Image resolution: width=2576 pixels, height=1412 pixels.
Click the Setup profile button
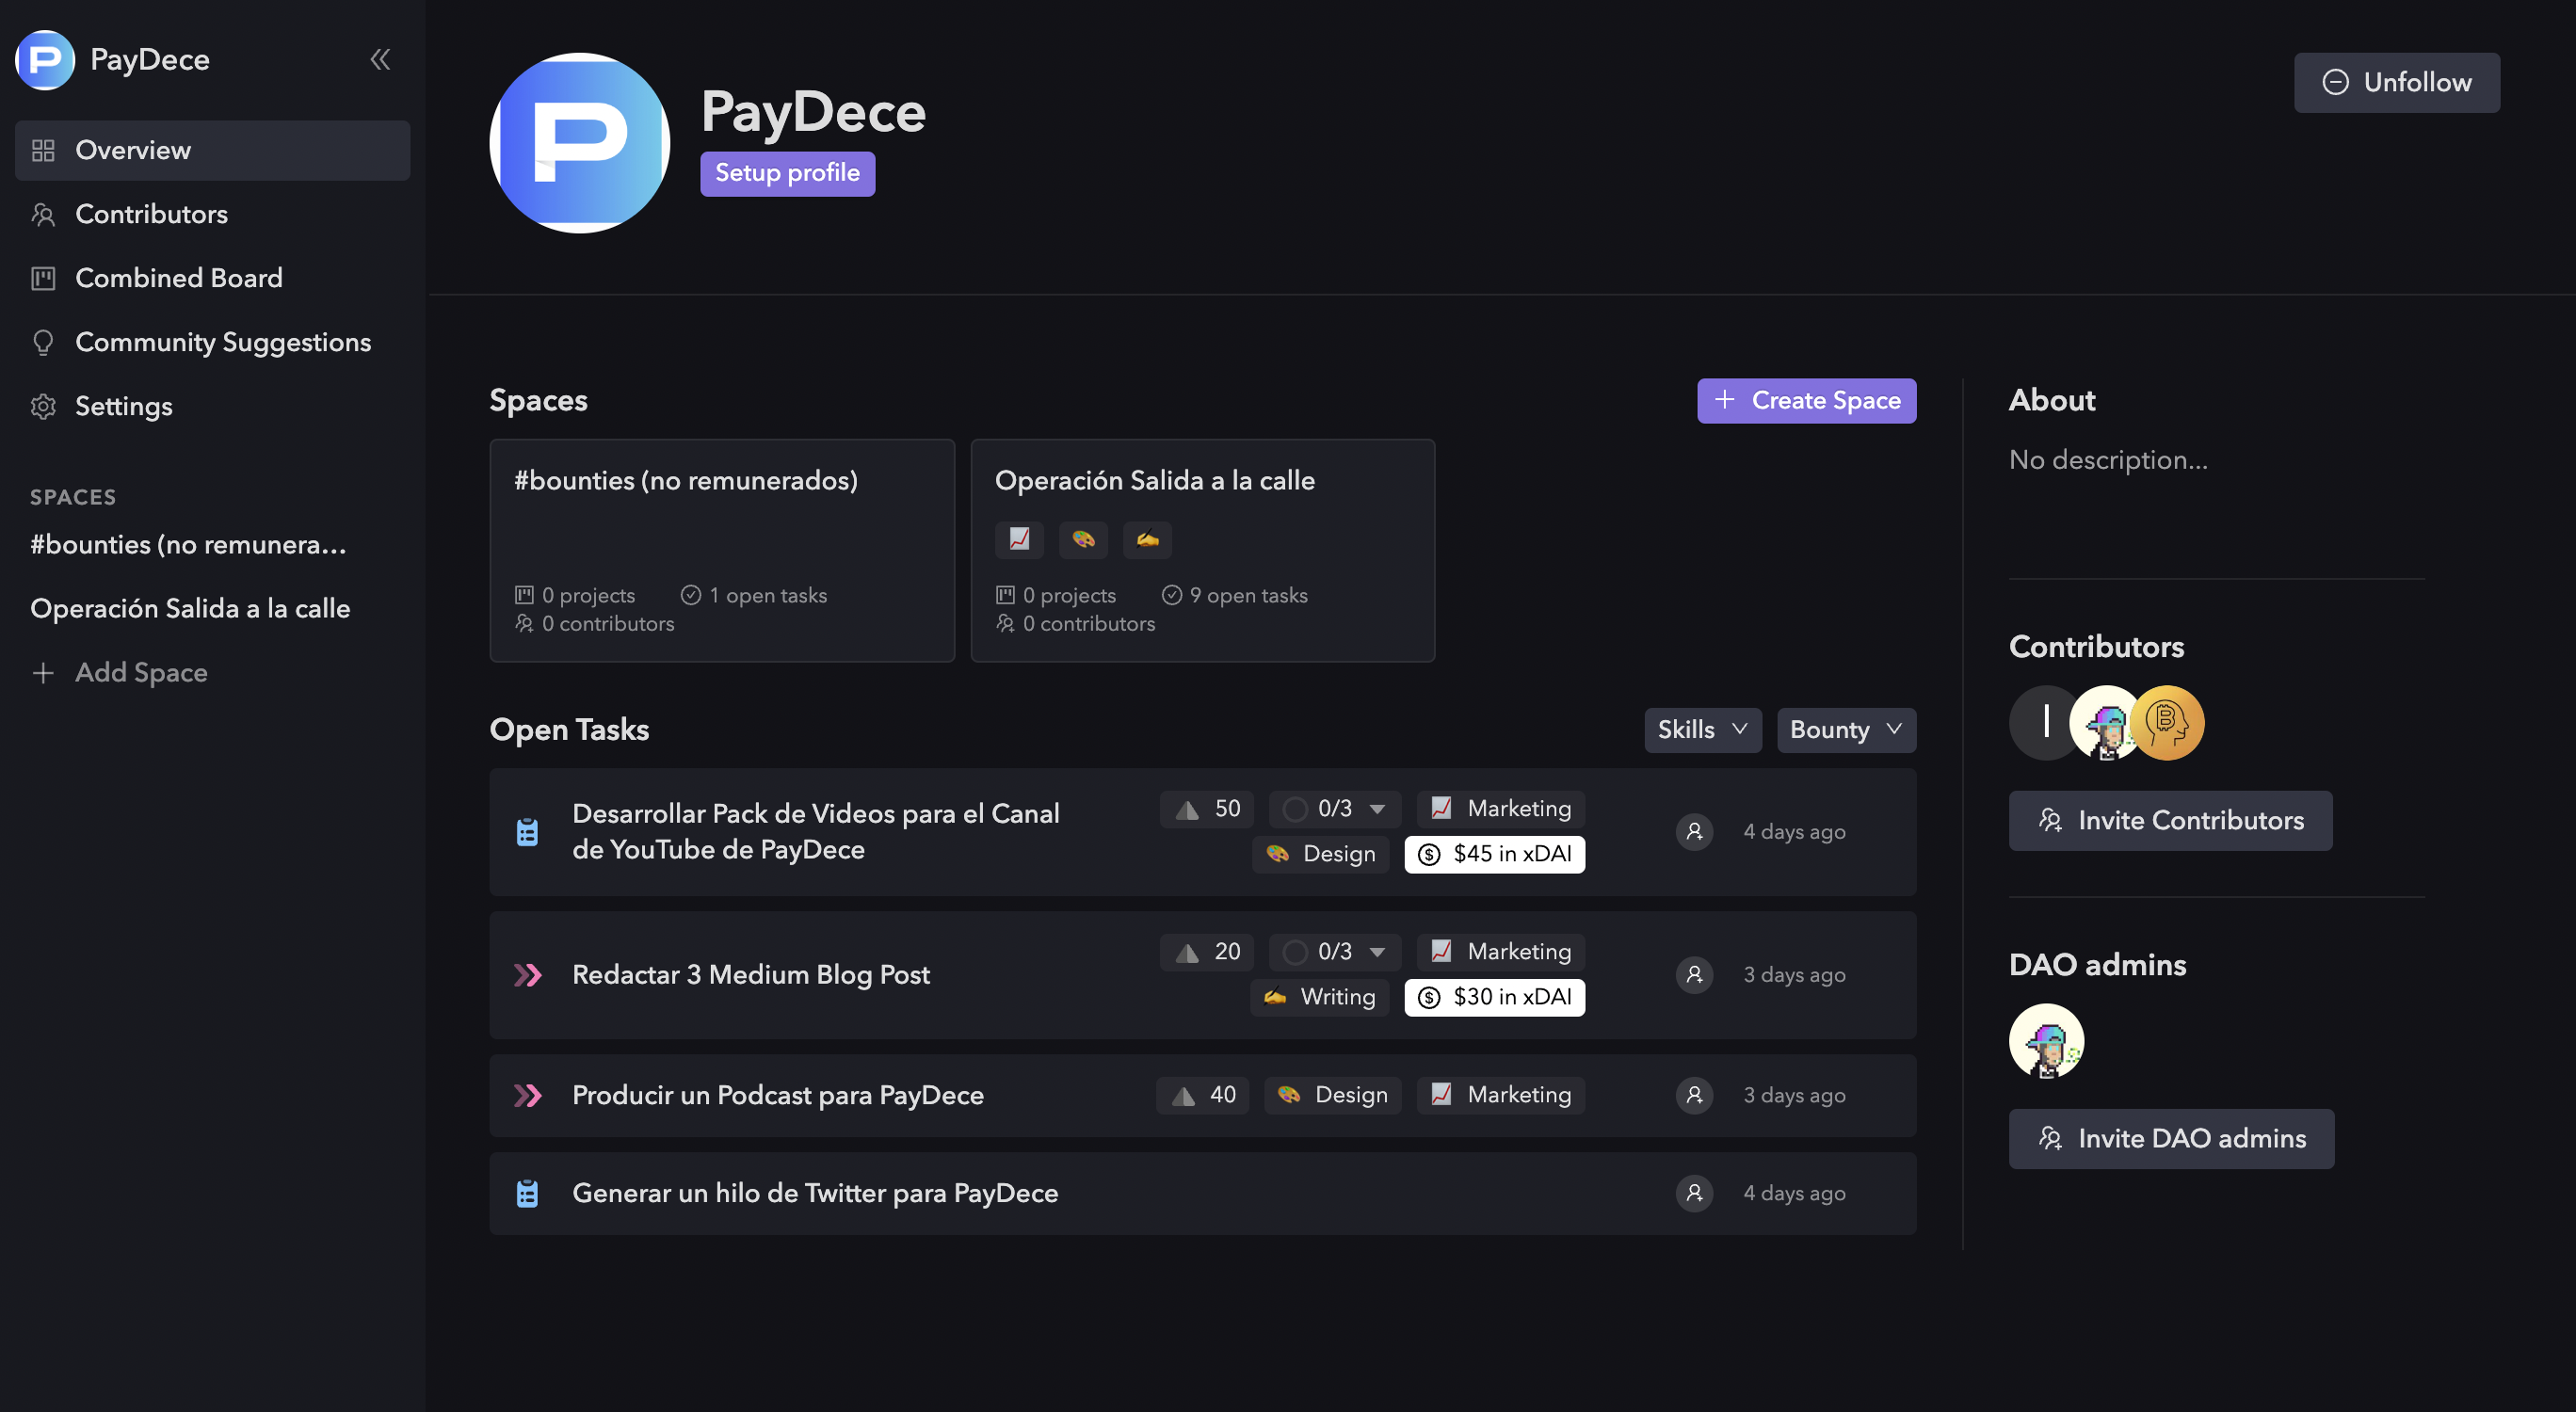coord(787,173)
